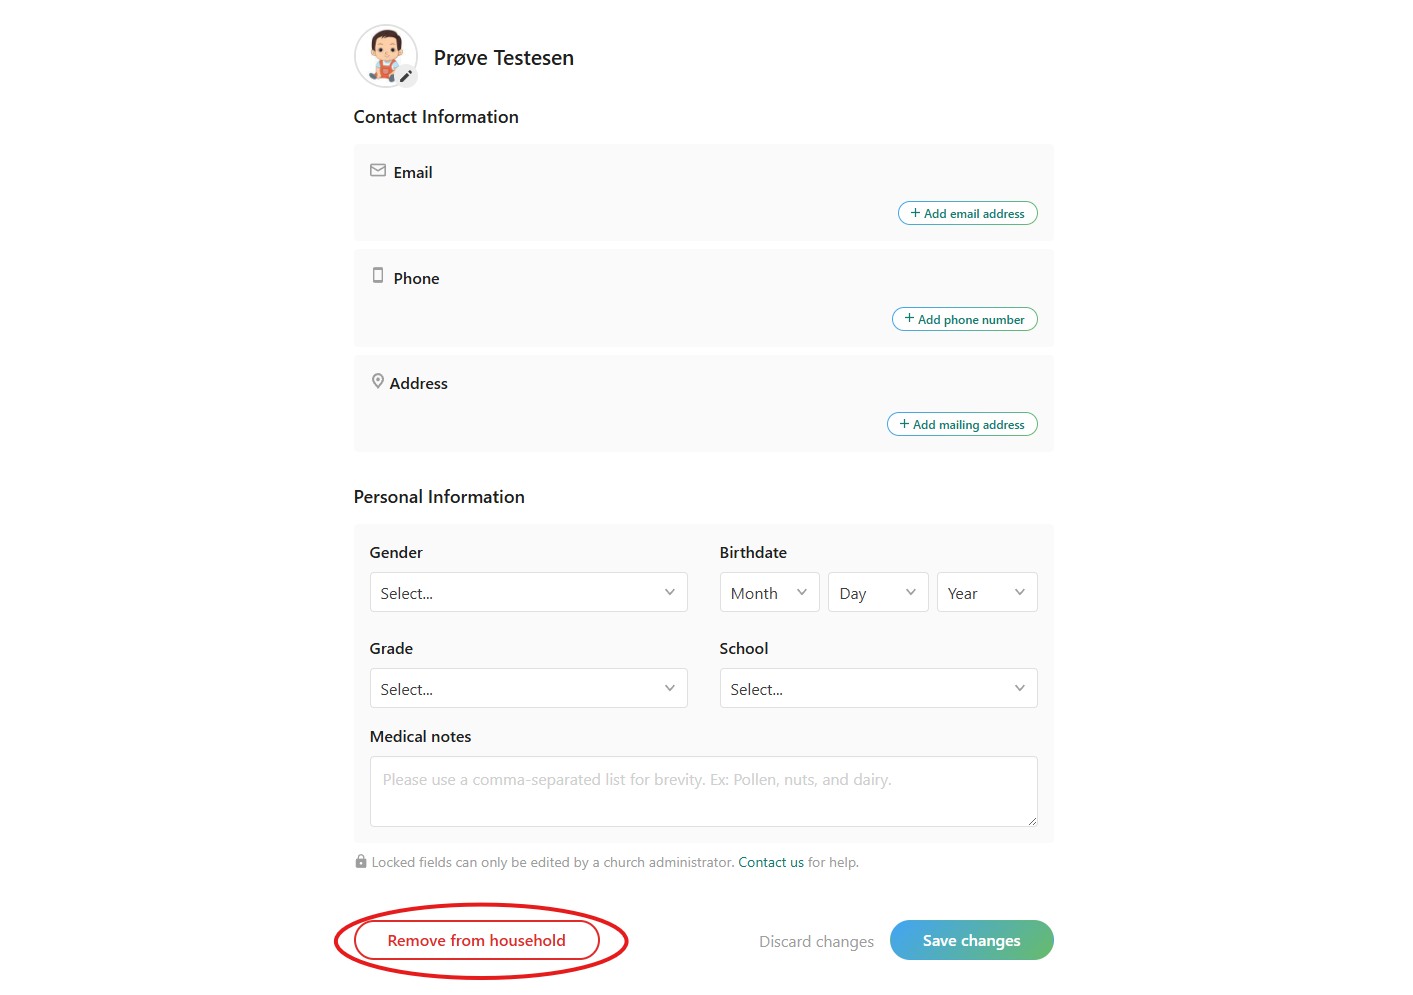Follow the Contact us link
This screenshot has width=1413, height=995.
[771, 863]
